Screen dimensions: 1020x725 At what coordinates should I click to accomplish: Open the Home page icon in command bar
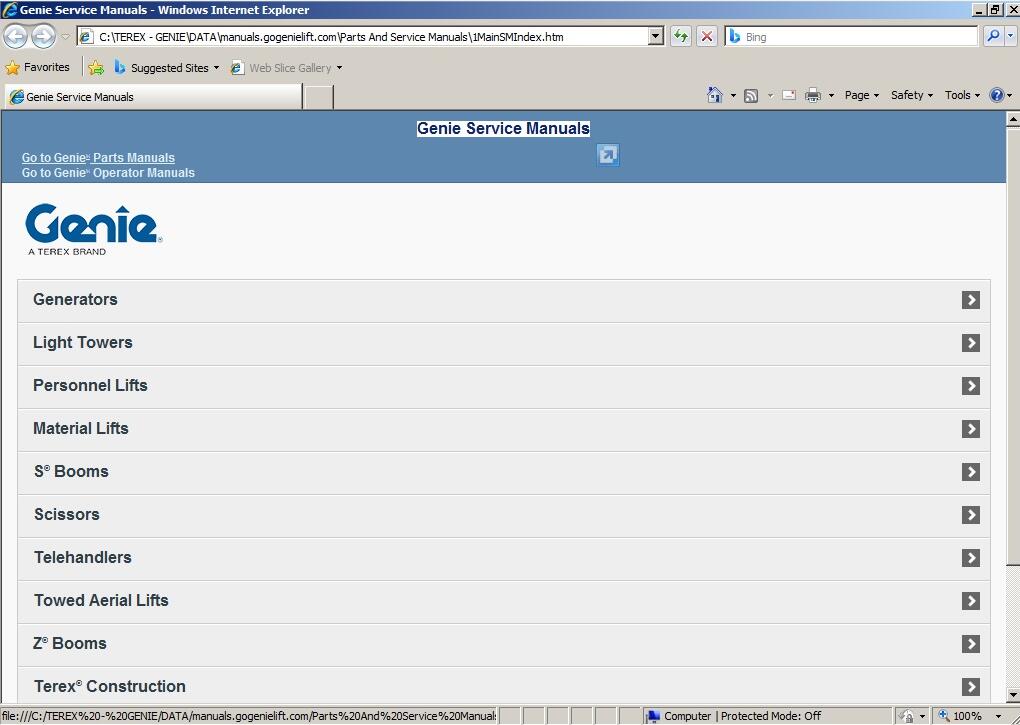point(714,95)
